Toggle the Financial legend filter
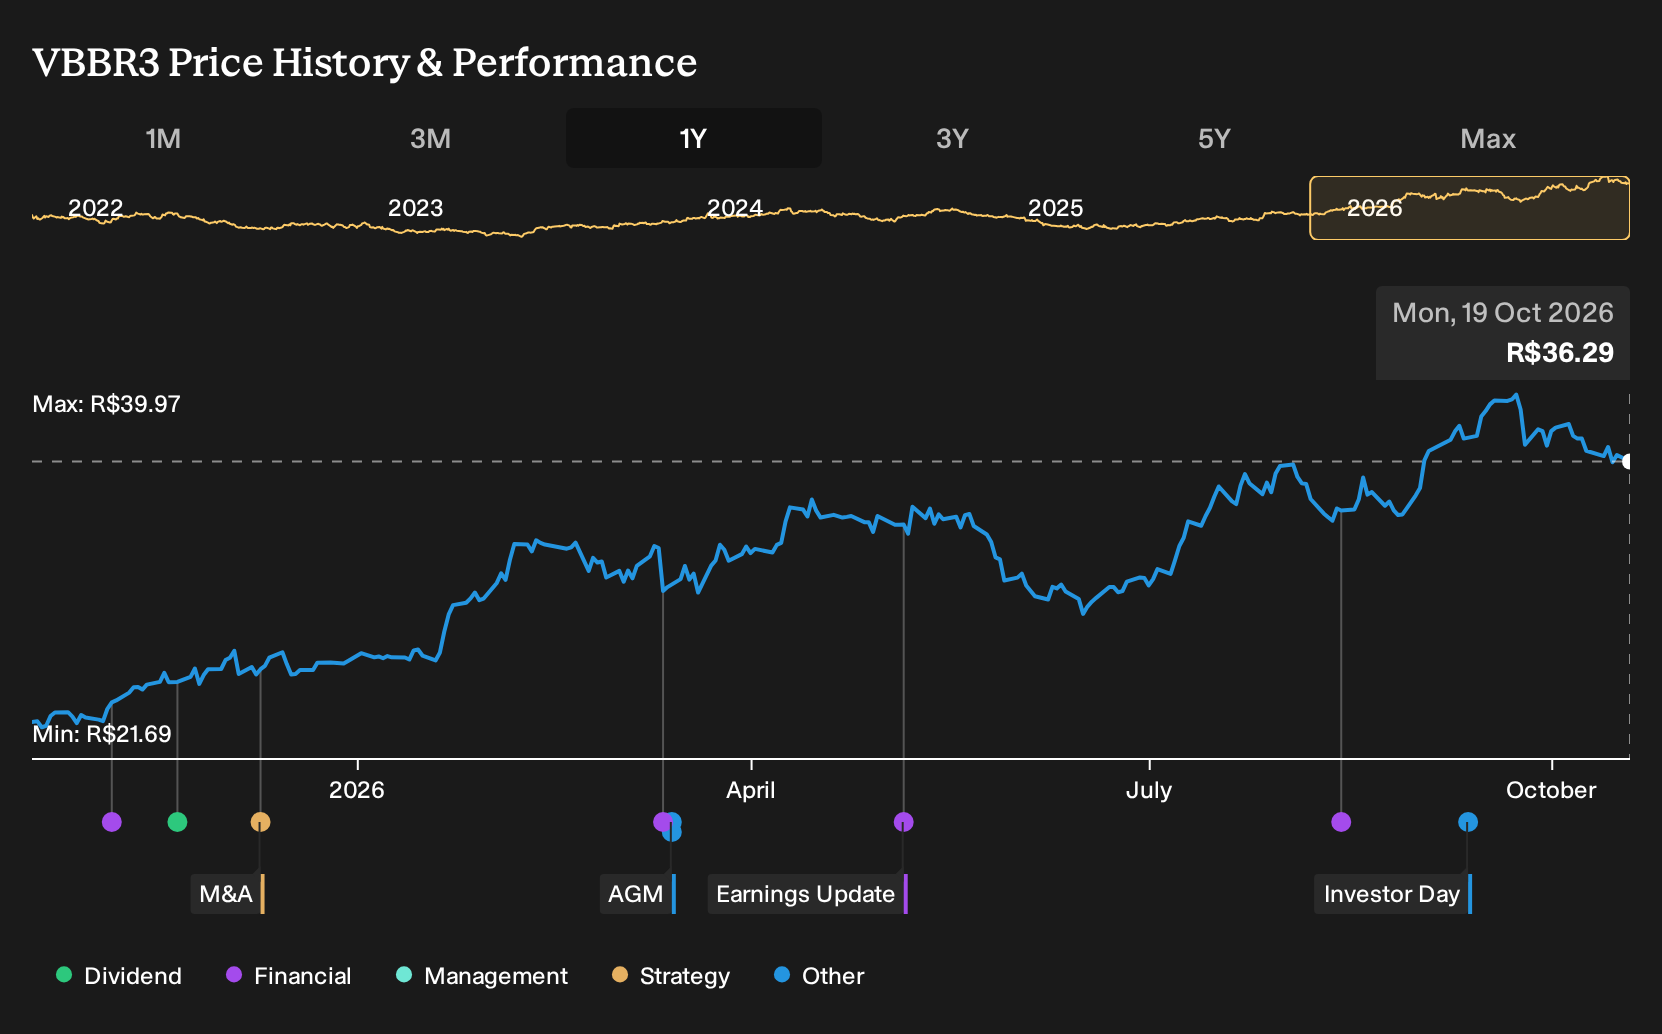Image resolution: width=1662 pixels, height=1034 pixels. tap(289, 976)
